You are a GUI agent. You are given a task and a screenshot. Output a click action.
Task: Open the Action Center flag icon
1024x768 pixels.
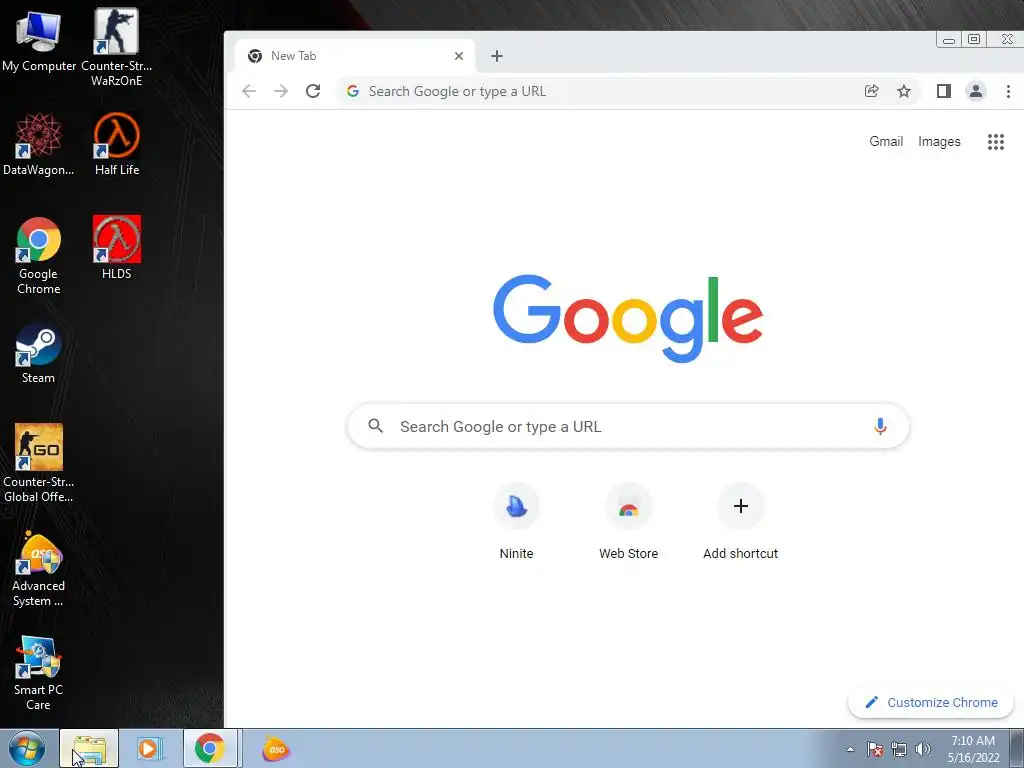click(875, 749)
